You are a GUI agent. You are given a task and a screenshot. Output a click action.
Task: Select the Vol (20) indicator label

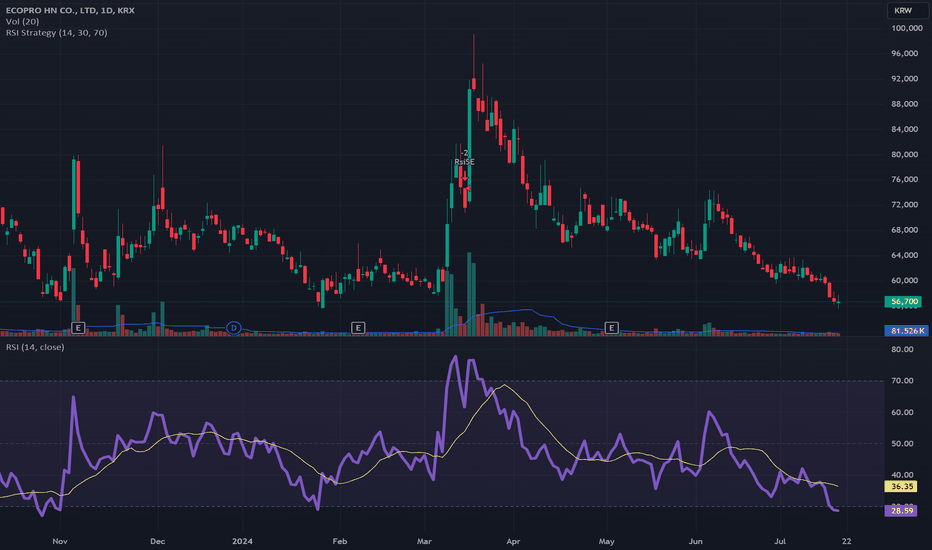[23, 21]
